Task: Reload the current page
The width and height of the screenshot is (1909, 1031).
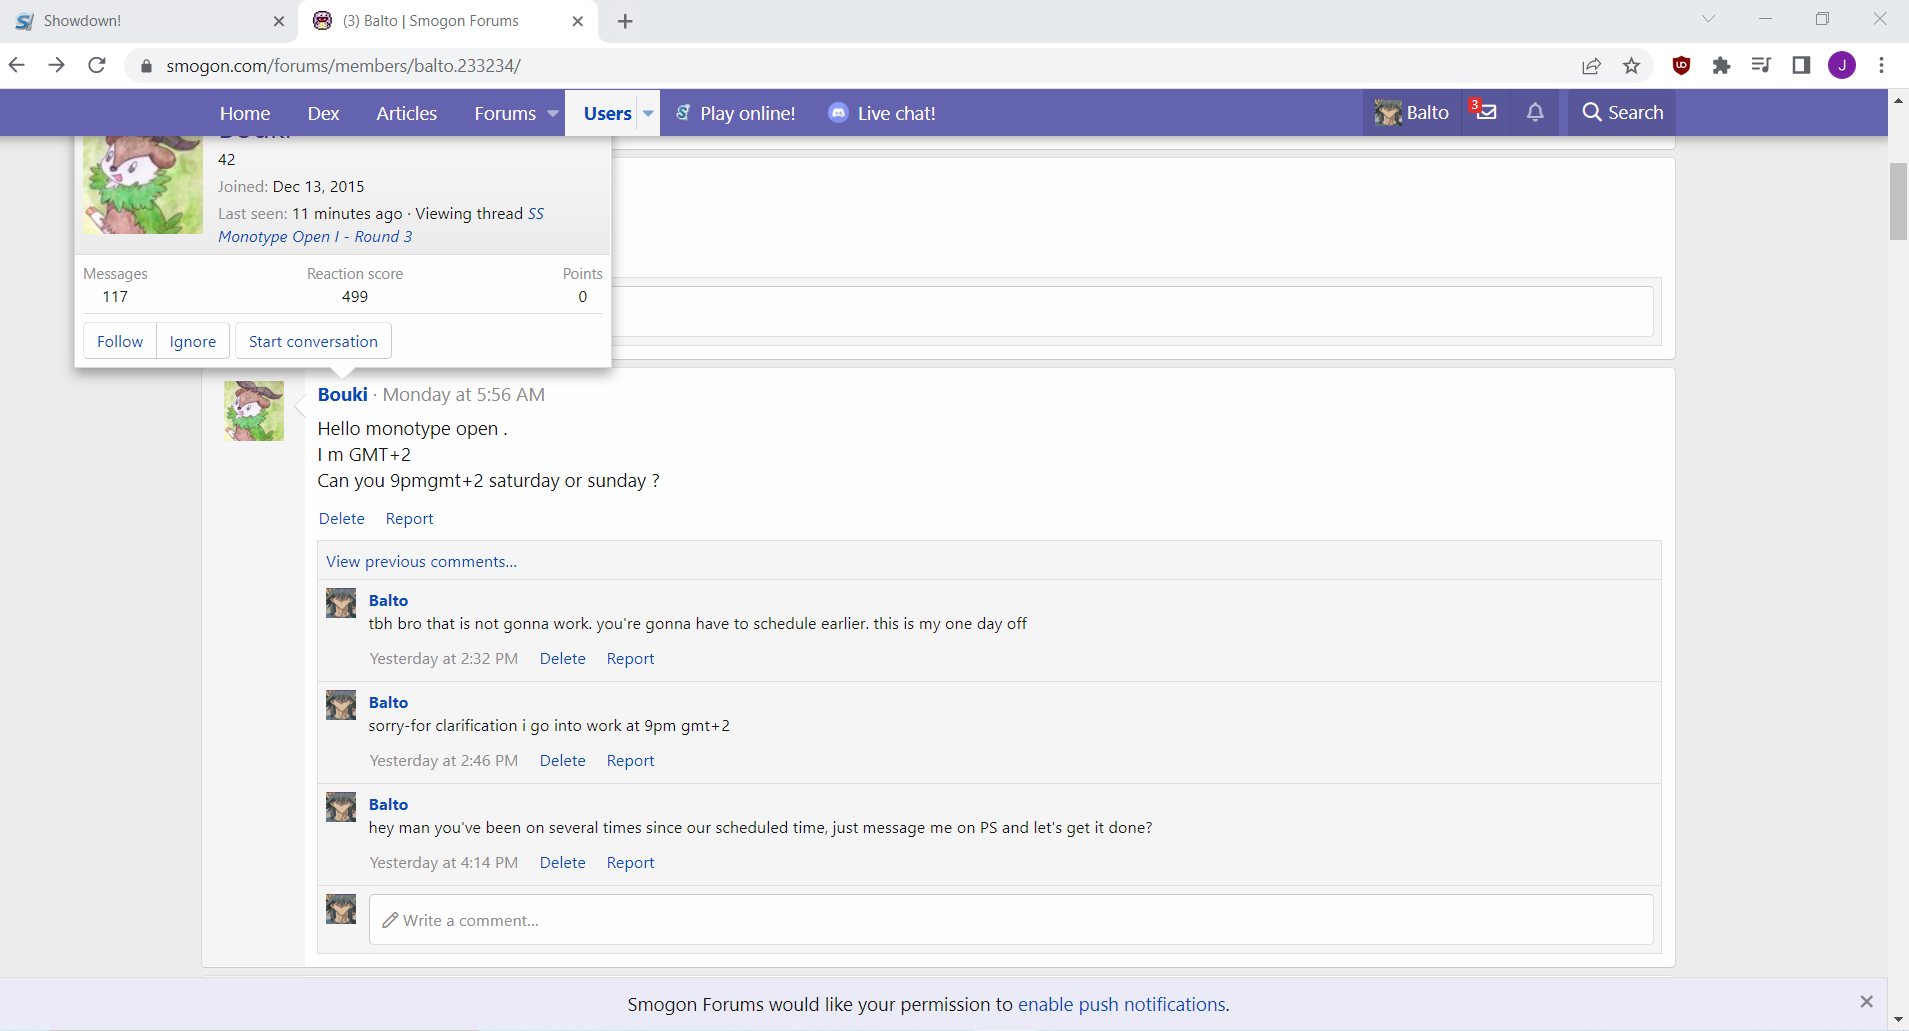Action: 97,65
